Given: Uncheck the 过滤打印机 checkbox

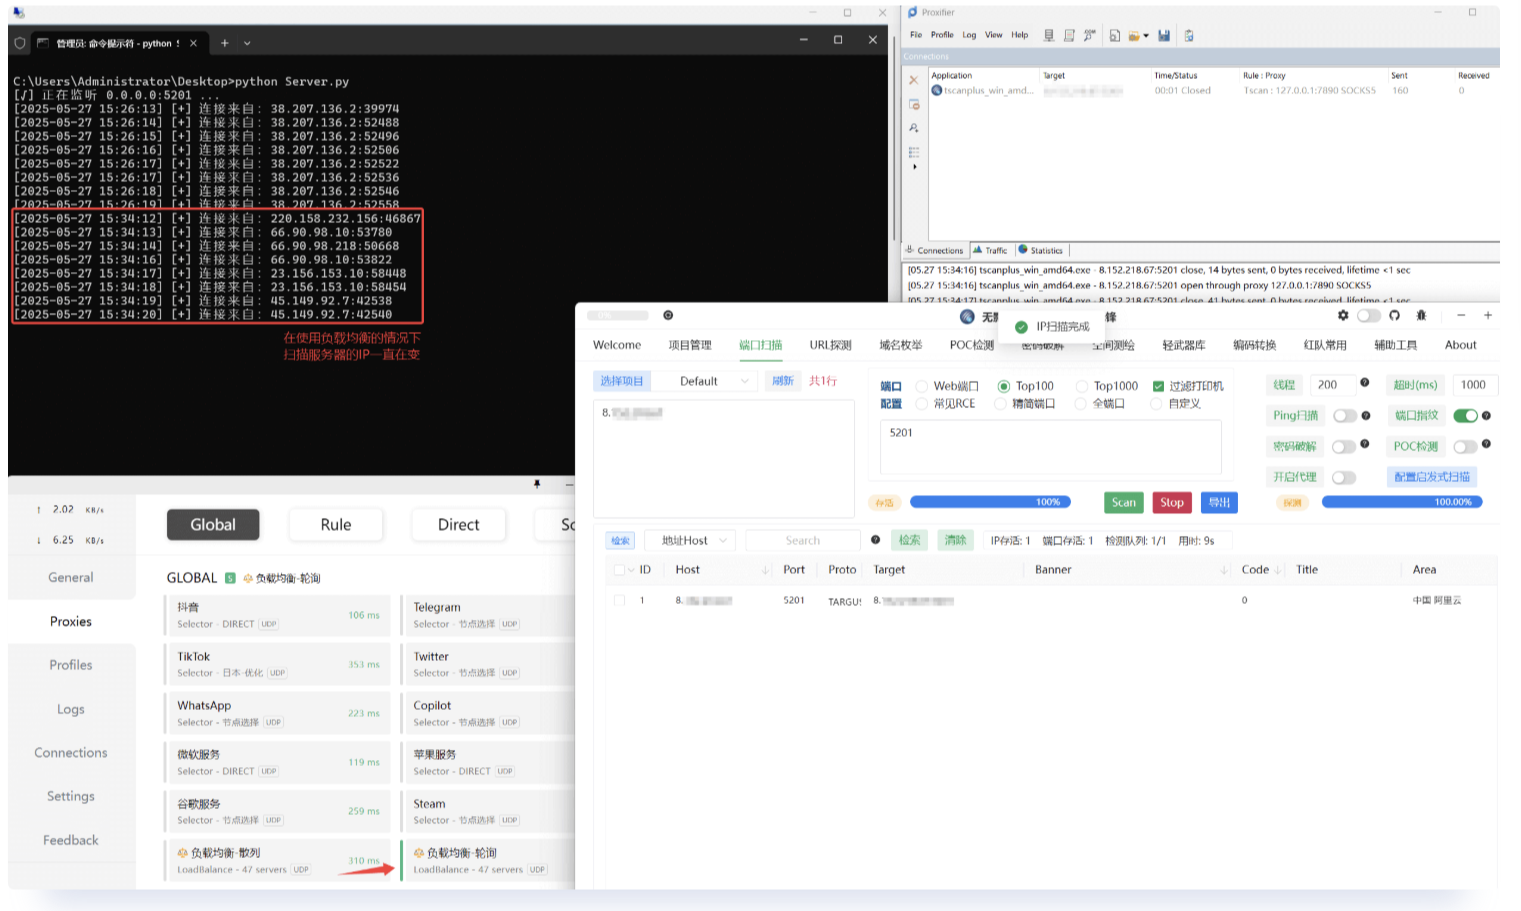Looking at the screenshot, I should [1158, 386].
